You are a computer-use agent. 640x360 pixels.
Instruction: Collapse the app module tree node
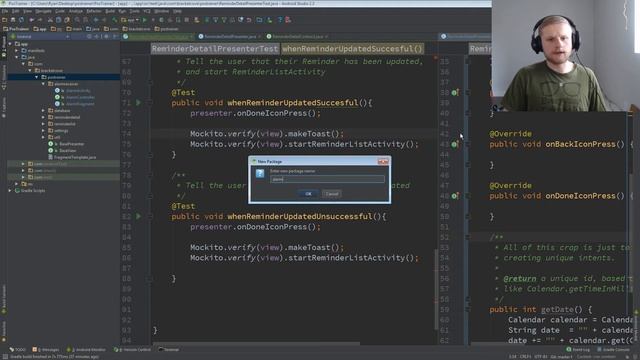pyautogui.click(x=10, y=44)
